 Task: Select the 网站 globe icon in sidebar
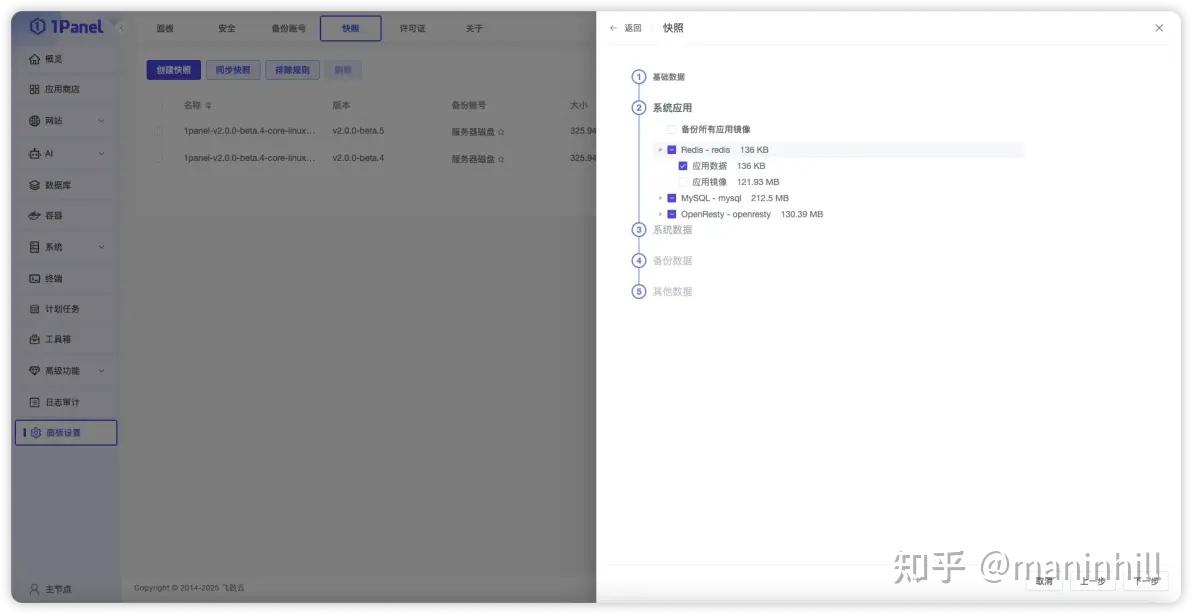pos(34,121)
